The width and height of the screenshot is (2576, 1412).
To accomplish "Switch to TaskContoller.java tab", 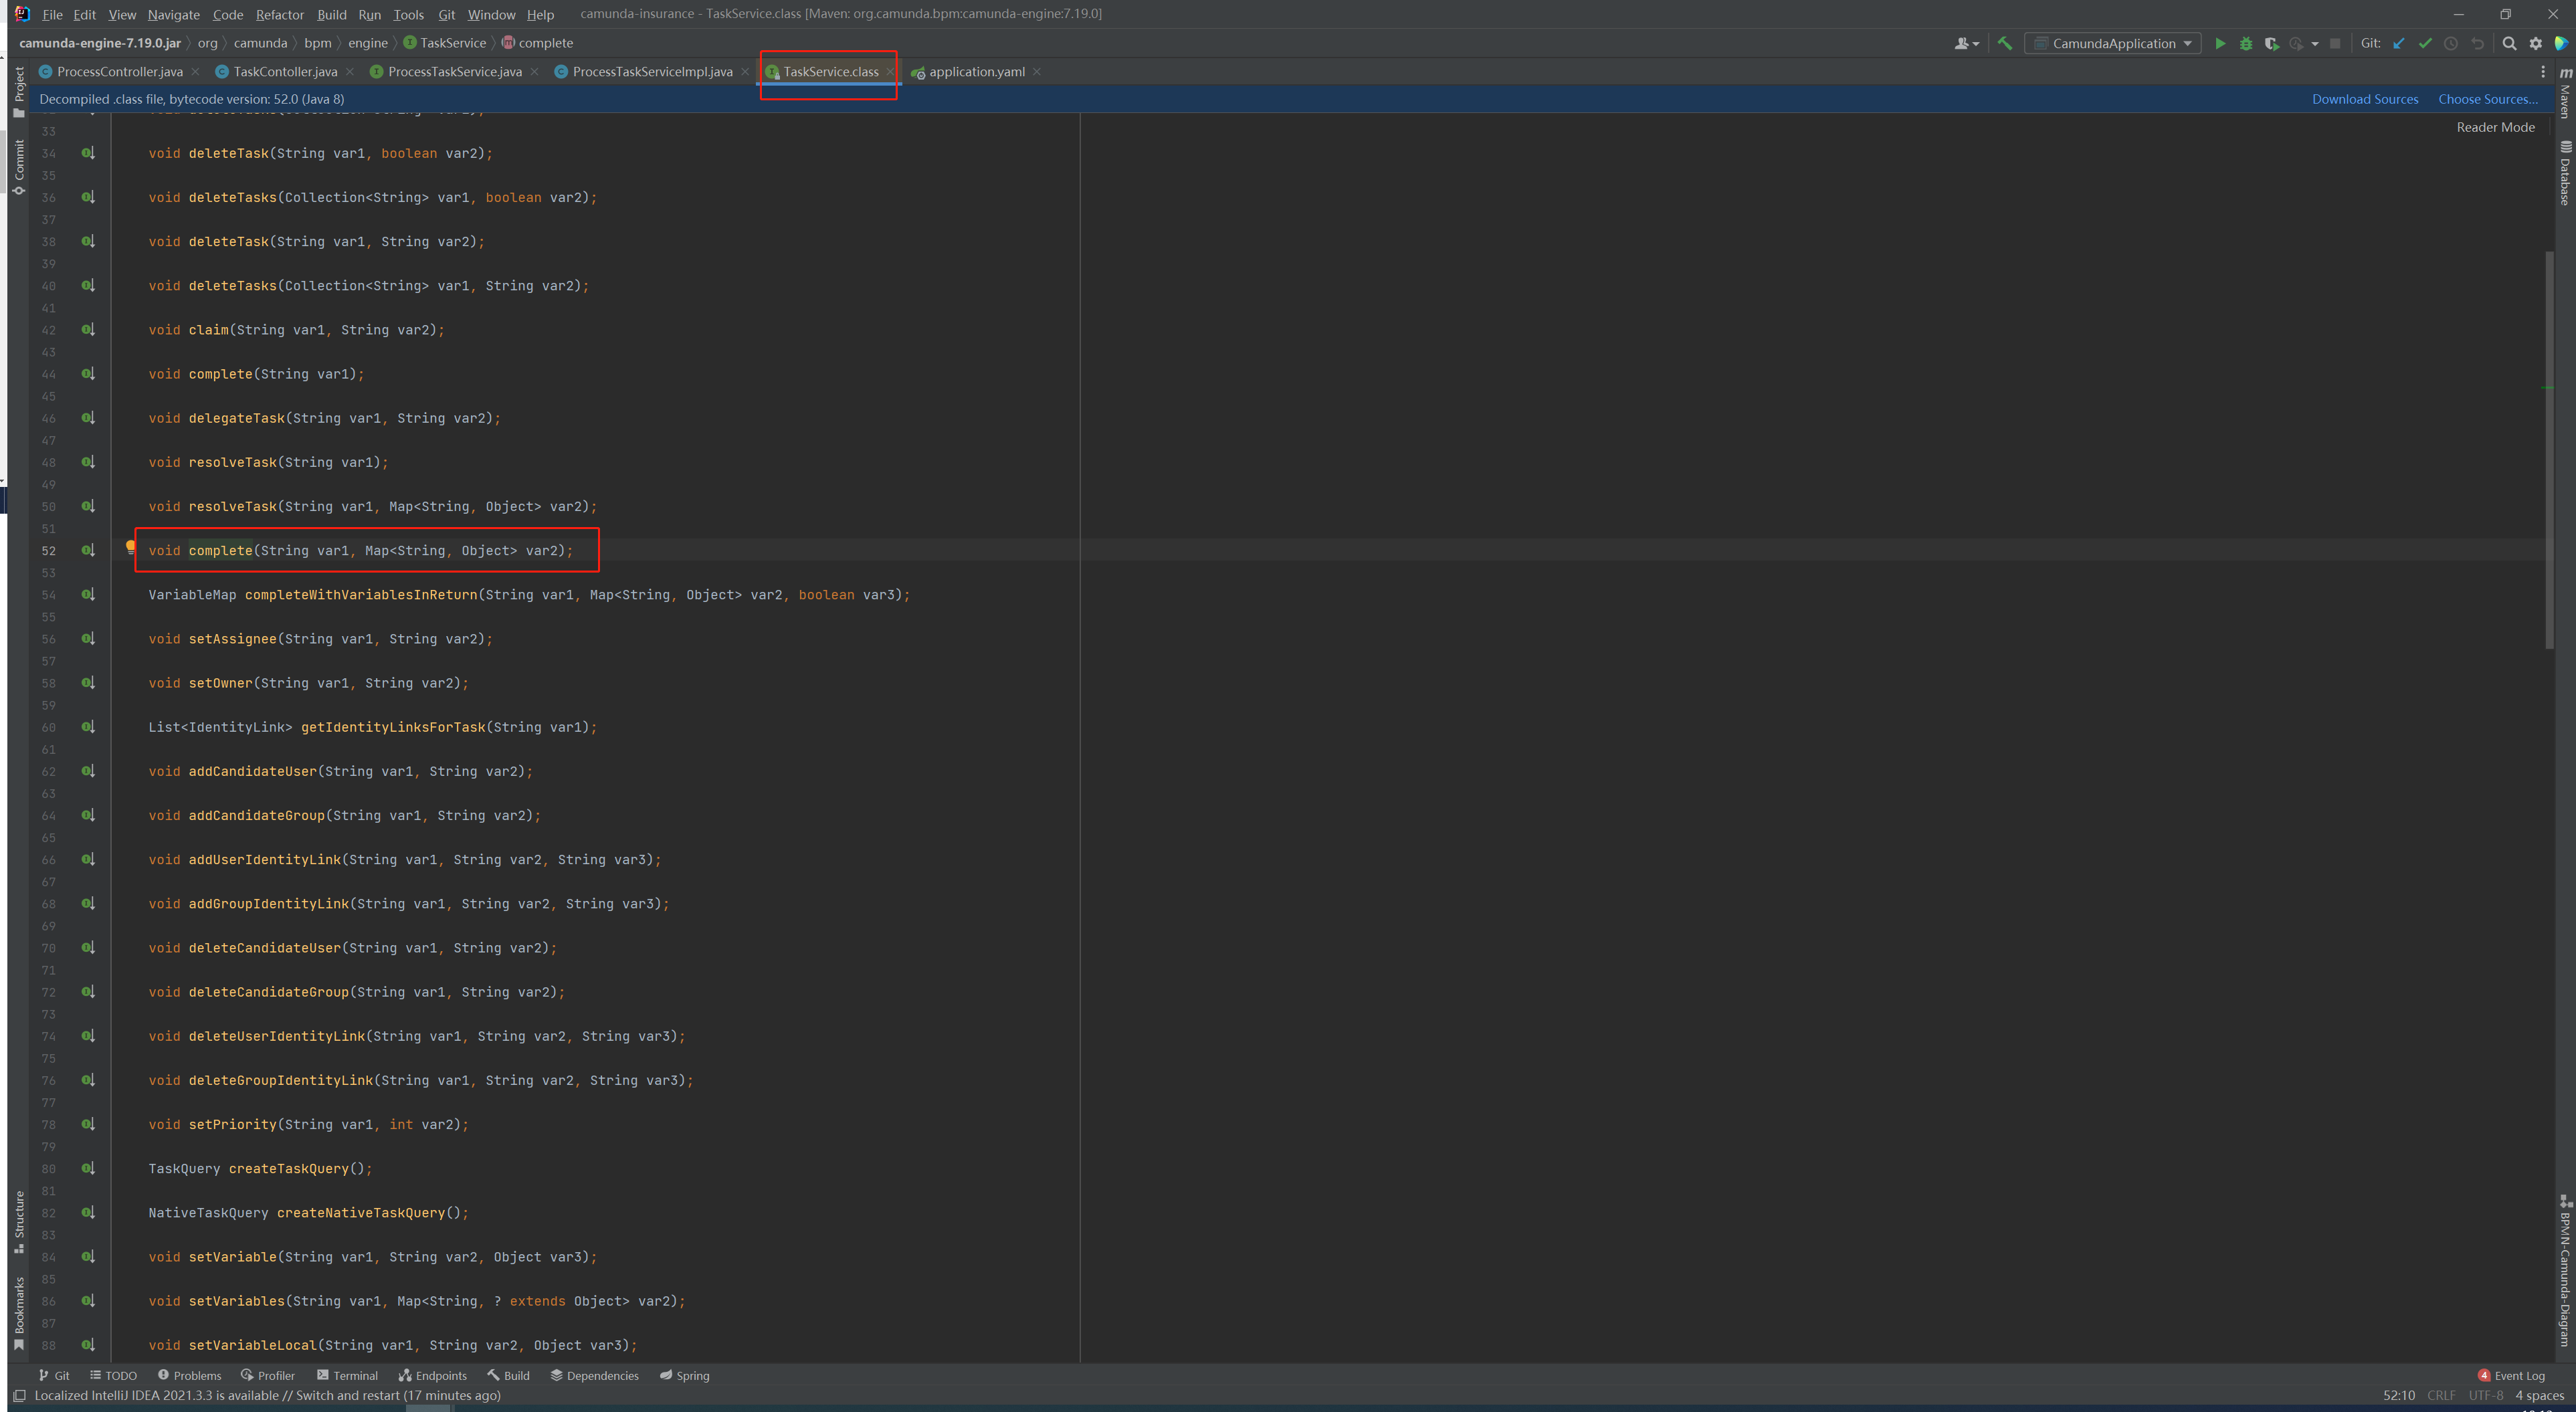I will [285, 71].
